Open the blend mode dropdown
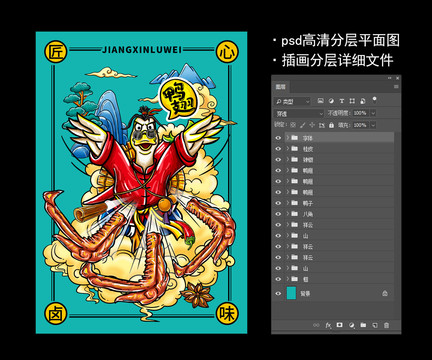 click(x=299, y=113)
